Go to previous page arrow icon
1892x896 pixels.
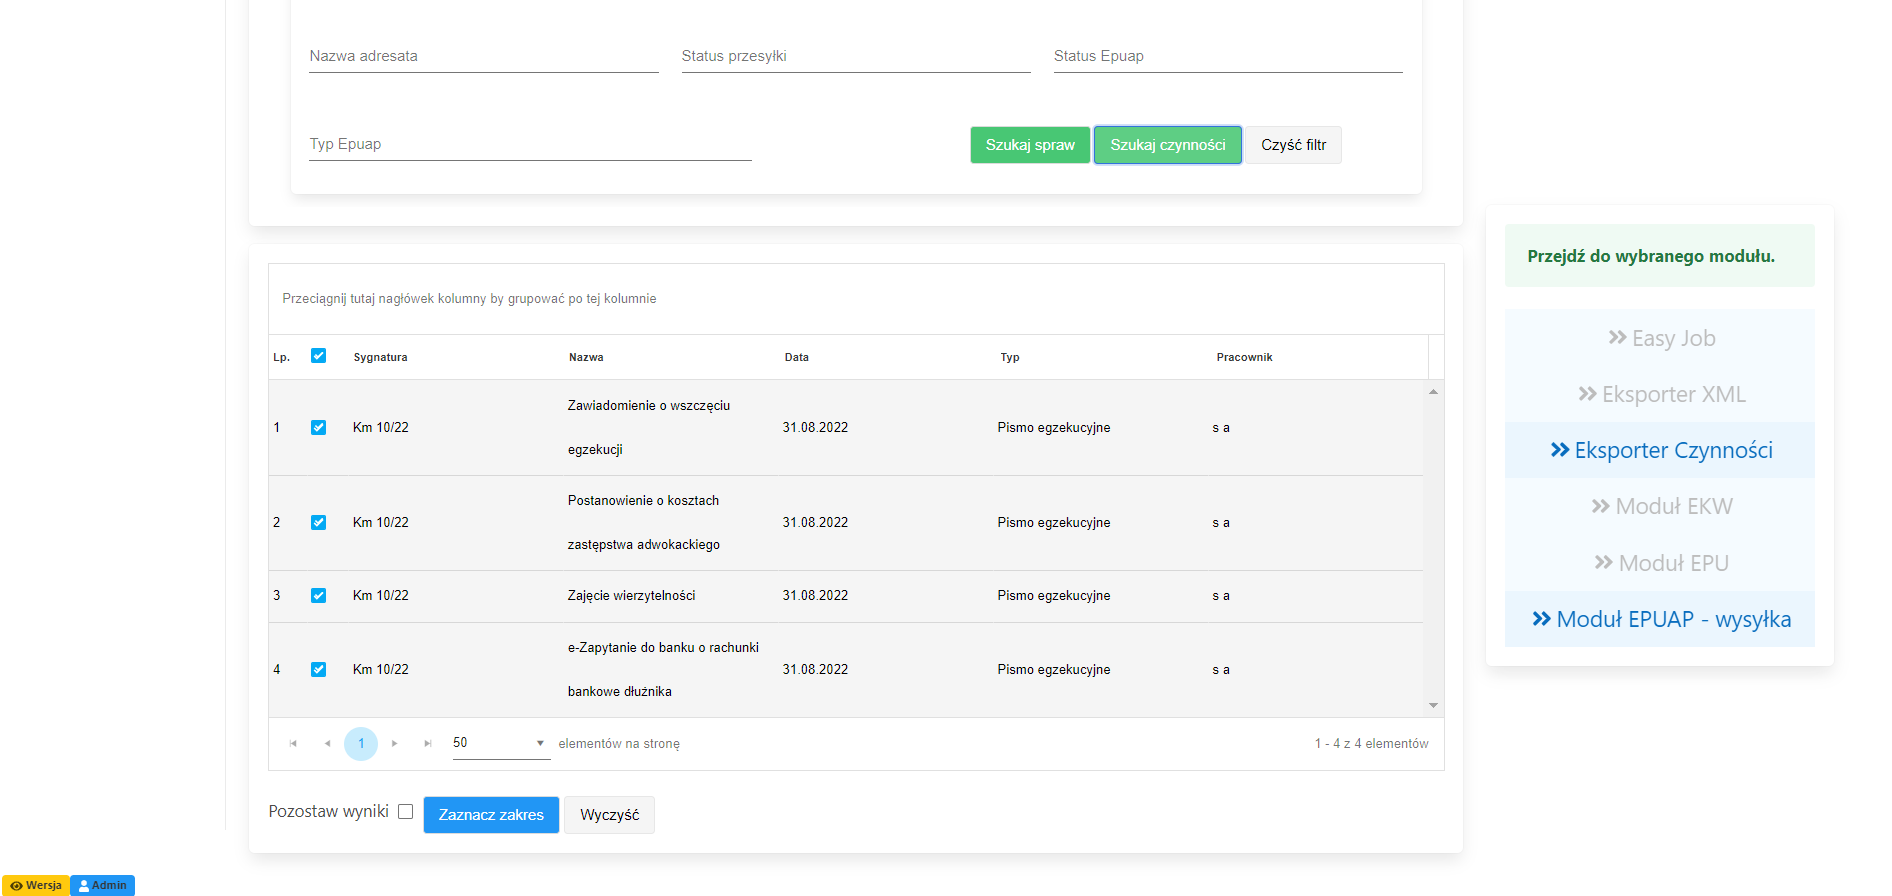pos(327,743)
